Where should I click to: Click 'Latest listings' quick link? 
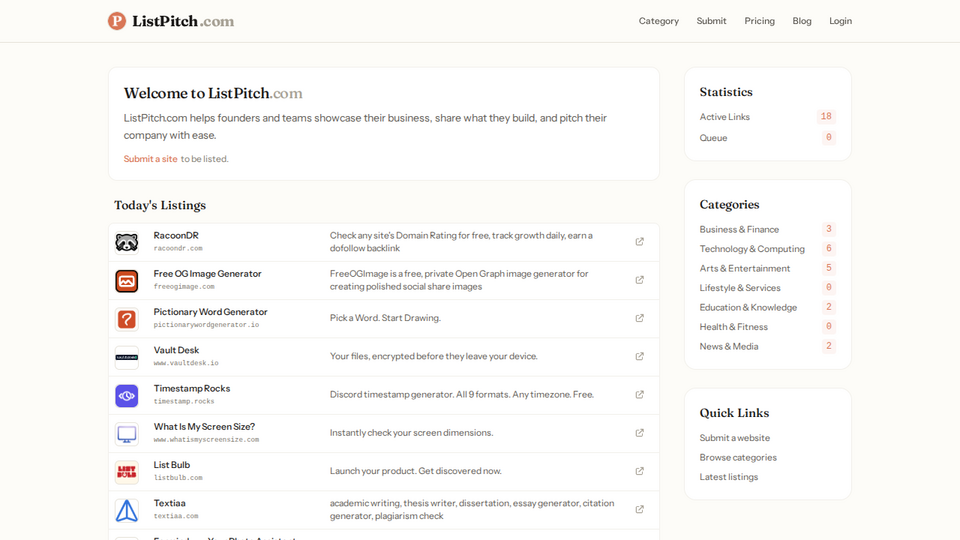click(729, 477)
